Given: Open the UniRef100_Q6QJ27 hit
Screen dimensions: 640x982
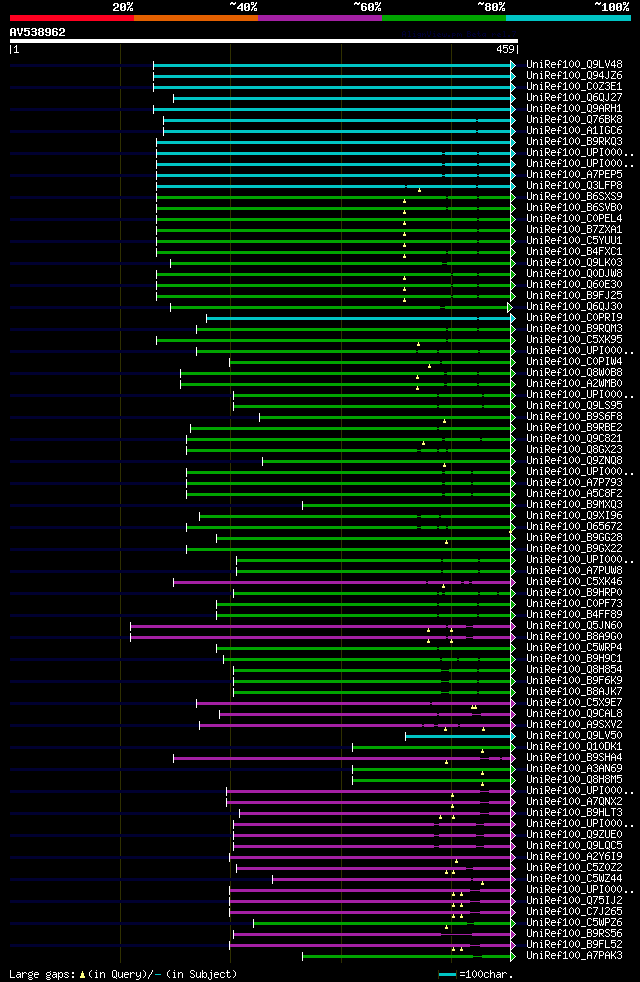Looking at the screenshot, I should pos(574,98).
